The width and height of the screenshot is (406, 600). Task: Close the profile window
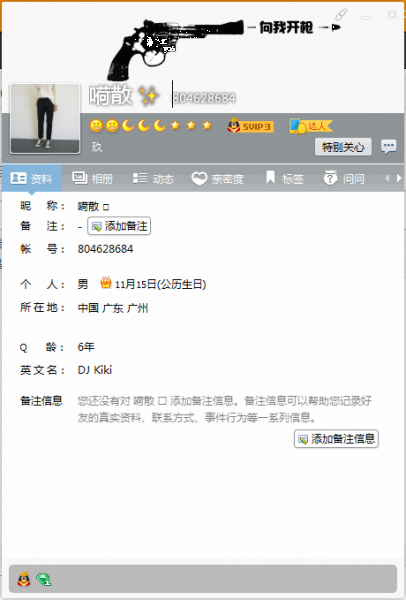392,15
